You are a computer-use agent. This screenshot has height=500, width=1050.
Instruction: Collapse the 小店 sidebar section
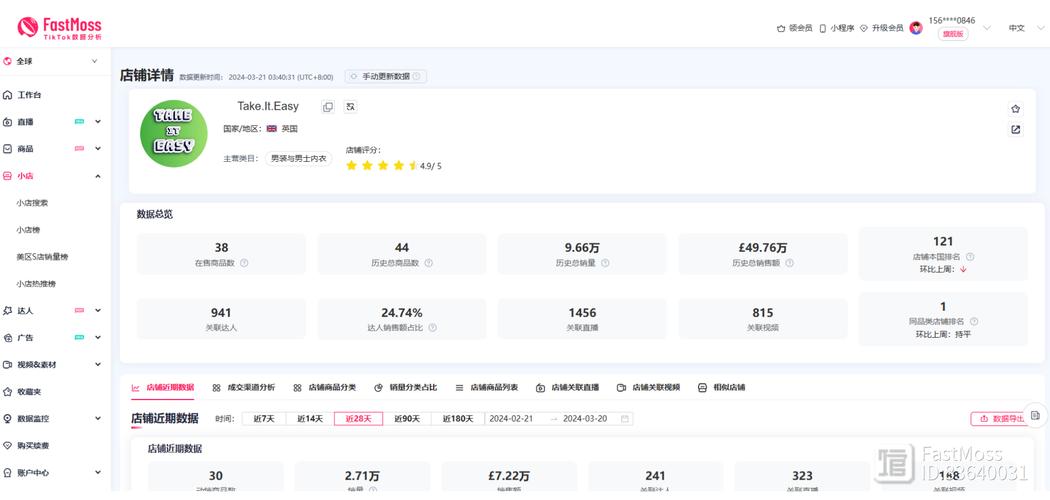coord(97,176)
